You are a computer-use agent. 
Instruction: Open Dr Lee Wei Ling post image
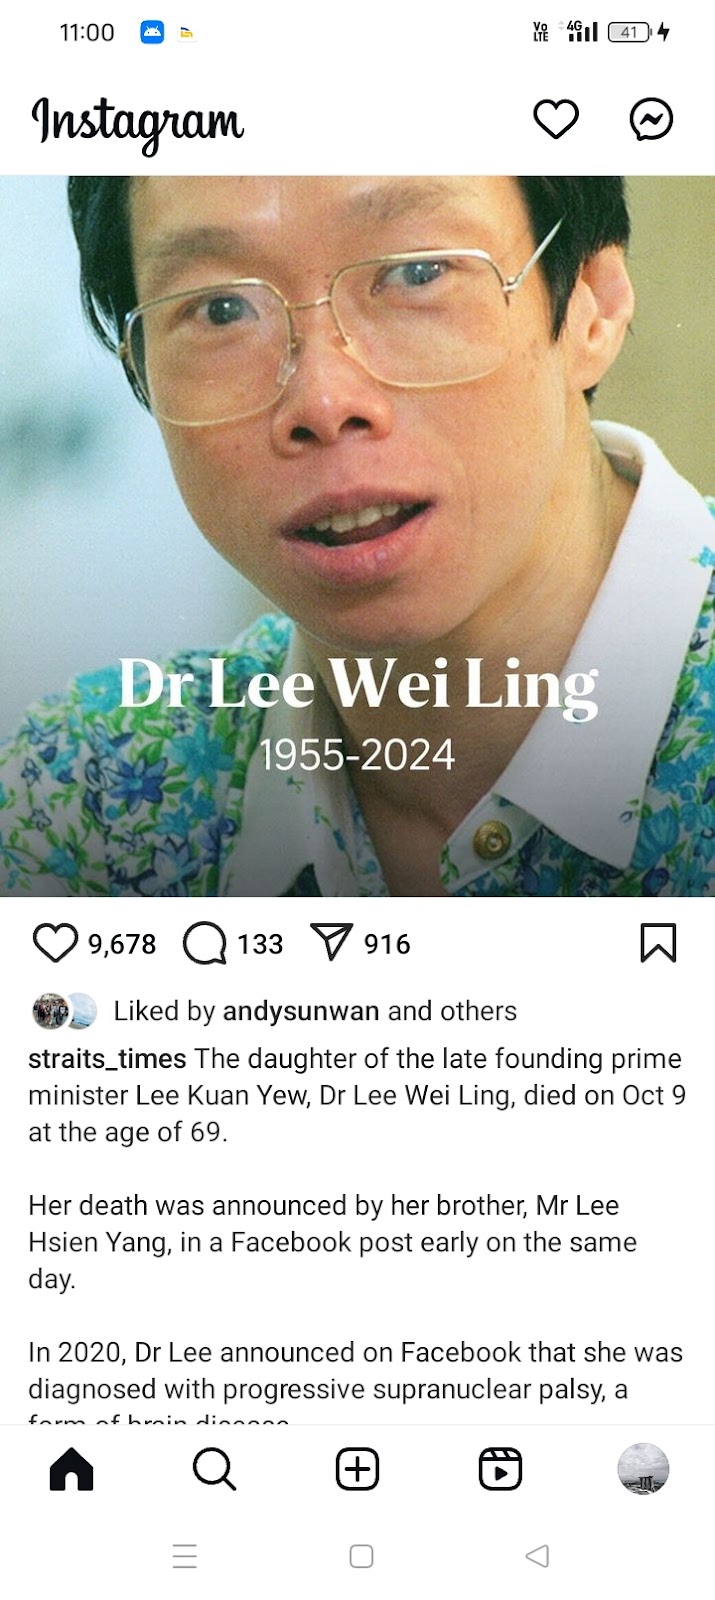tap(357, 536)
